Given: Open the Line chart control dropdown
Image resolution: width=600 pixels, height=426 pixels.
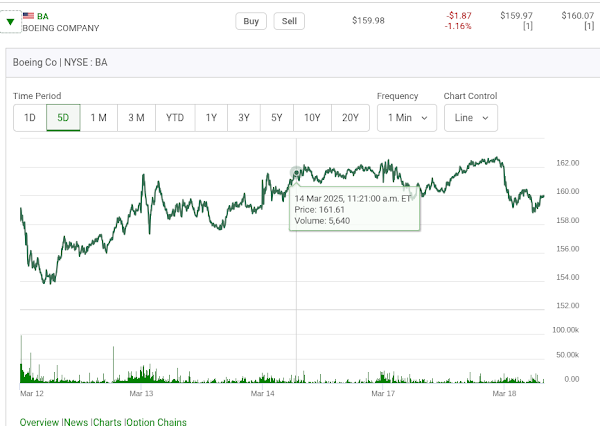Looking at the screenshot, I should pos(471,118).
